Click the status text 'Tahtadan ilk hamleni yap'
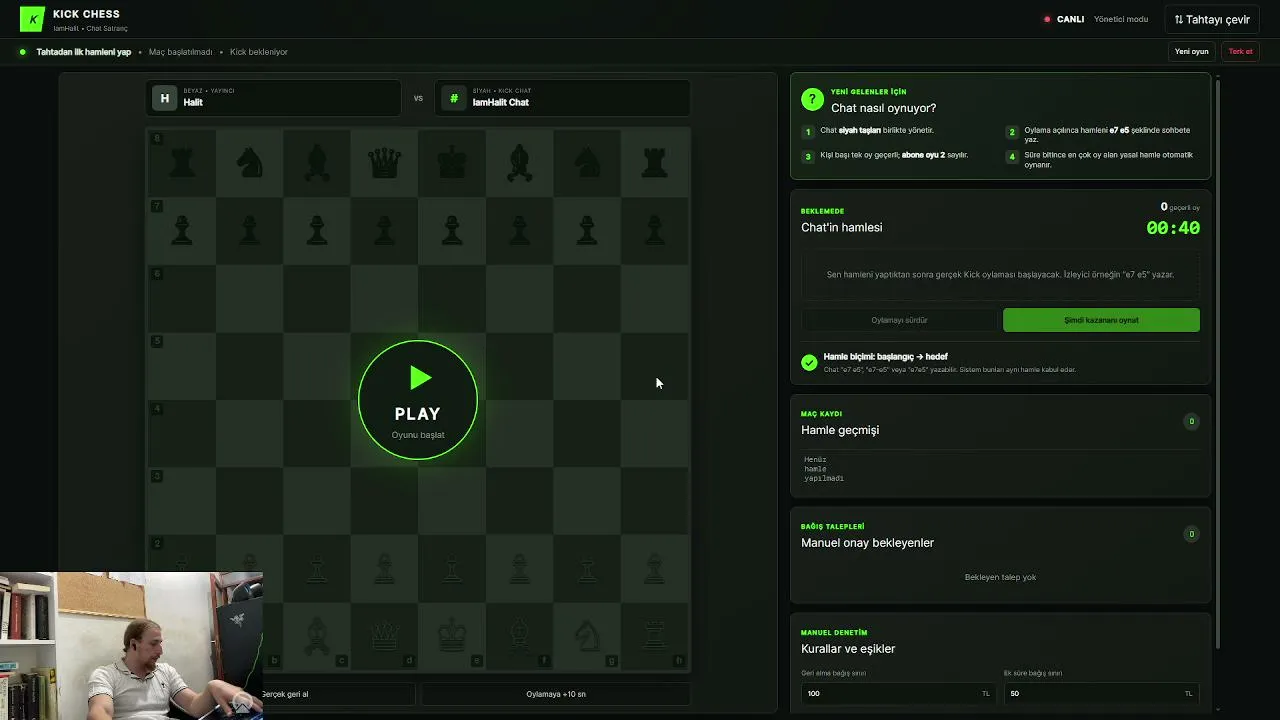Viewport: 1280px width, 720px height. point(84,52)
